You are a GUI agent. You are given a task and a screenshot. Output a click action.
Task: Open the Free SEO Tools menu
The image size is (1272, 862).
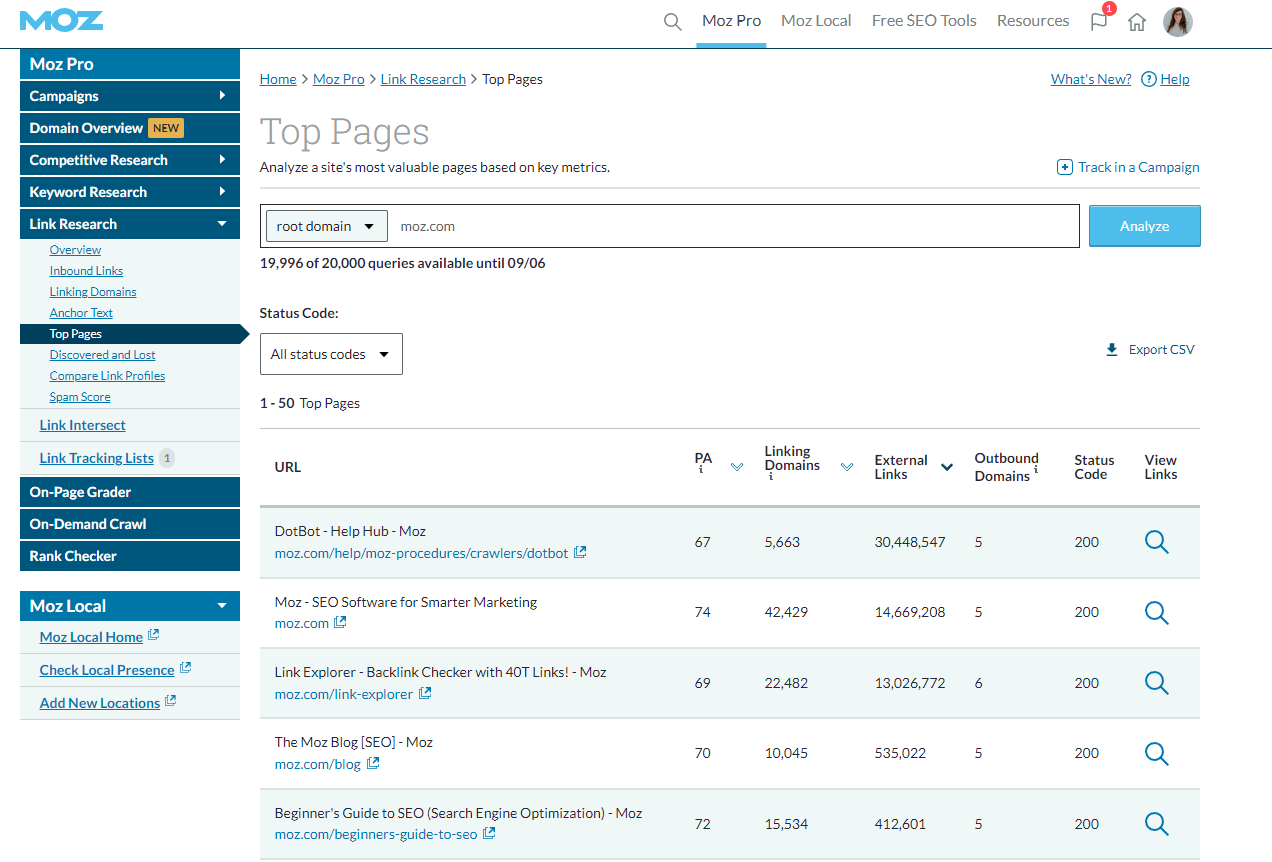[x=923, y=20]
